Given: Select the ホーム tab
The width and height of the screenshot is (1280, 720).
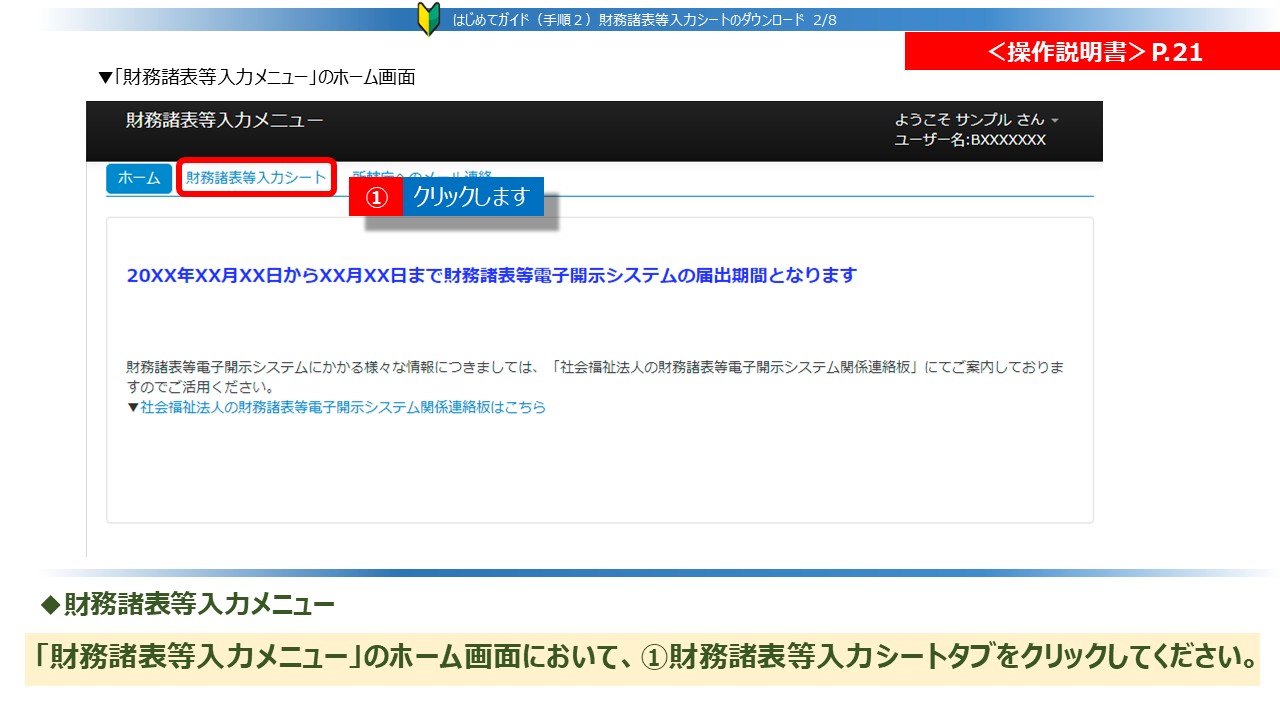Looking at the screenshot, I should pyautogui.click(x=139, y=178).
